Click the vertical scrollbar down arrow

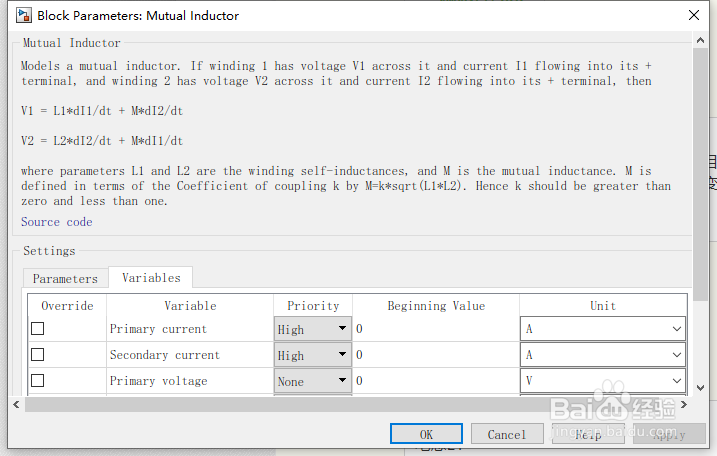point(700,388)
